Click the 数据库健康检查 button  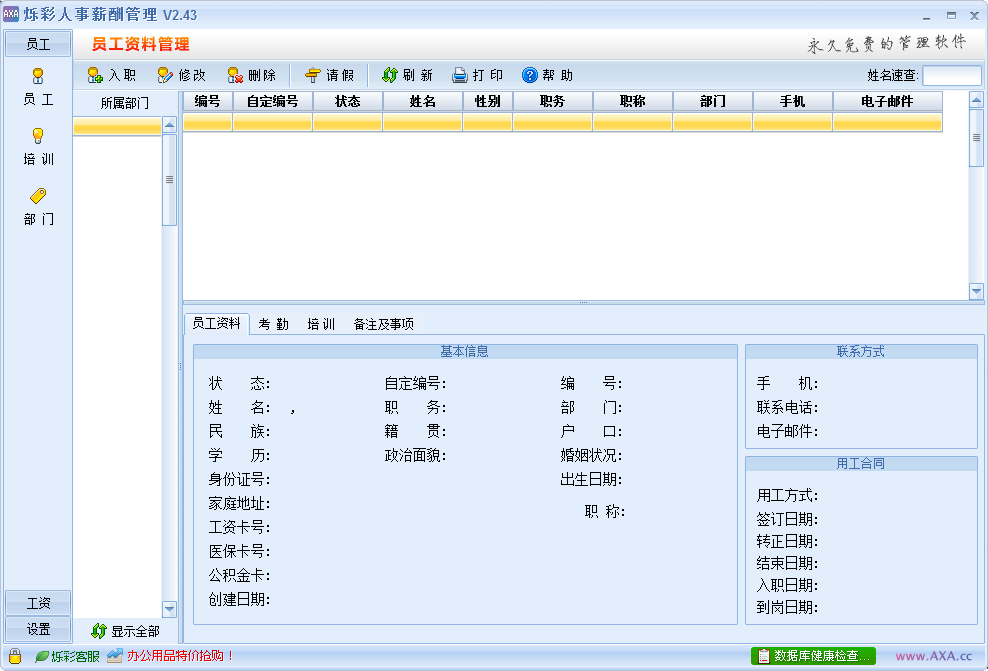[x=813, y=656]
